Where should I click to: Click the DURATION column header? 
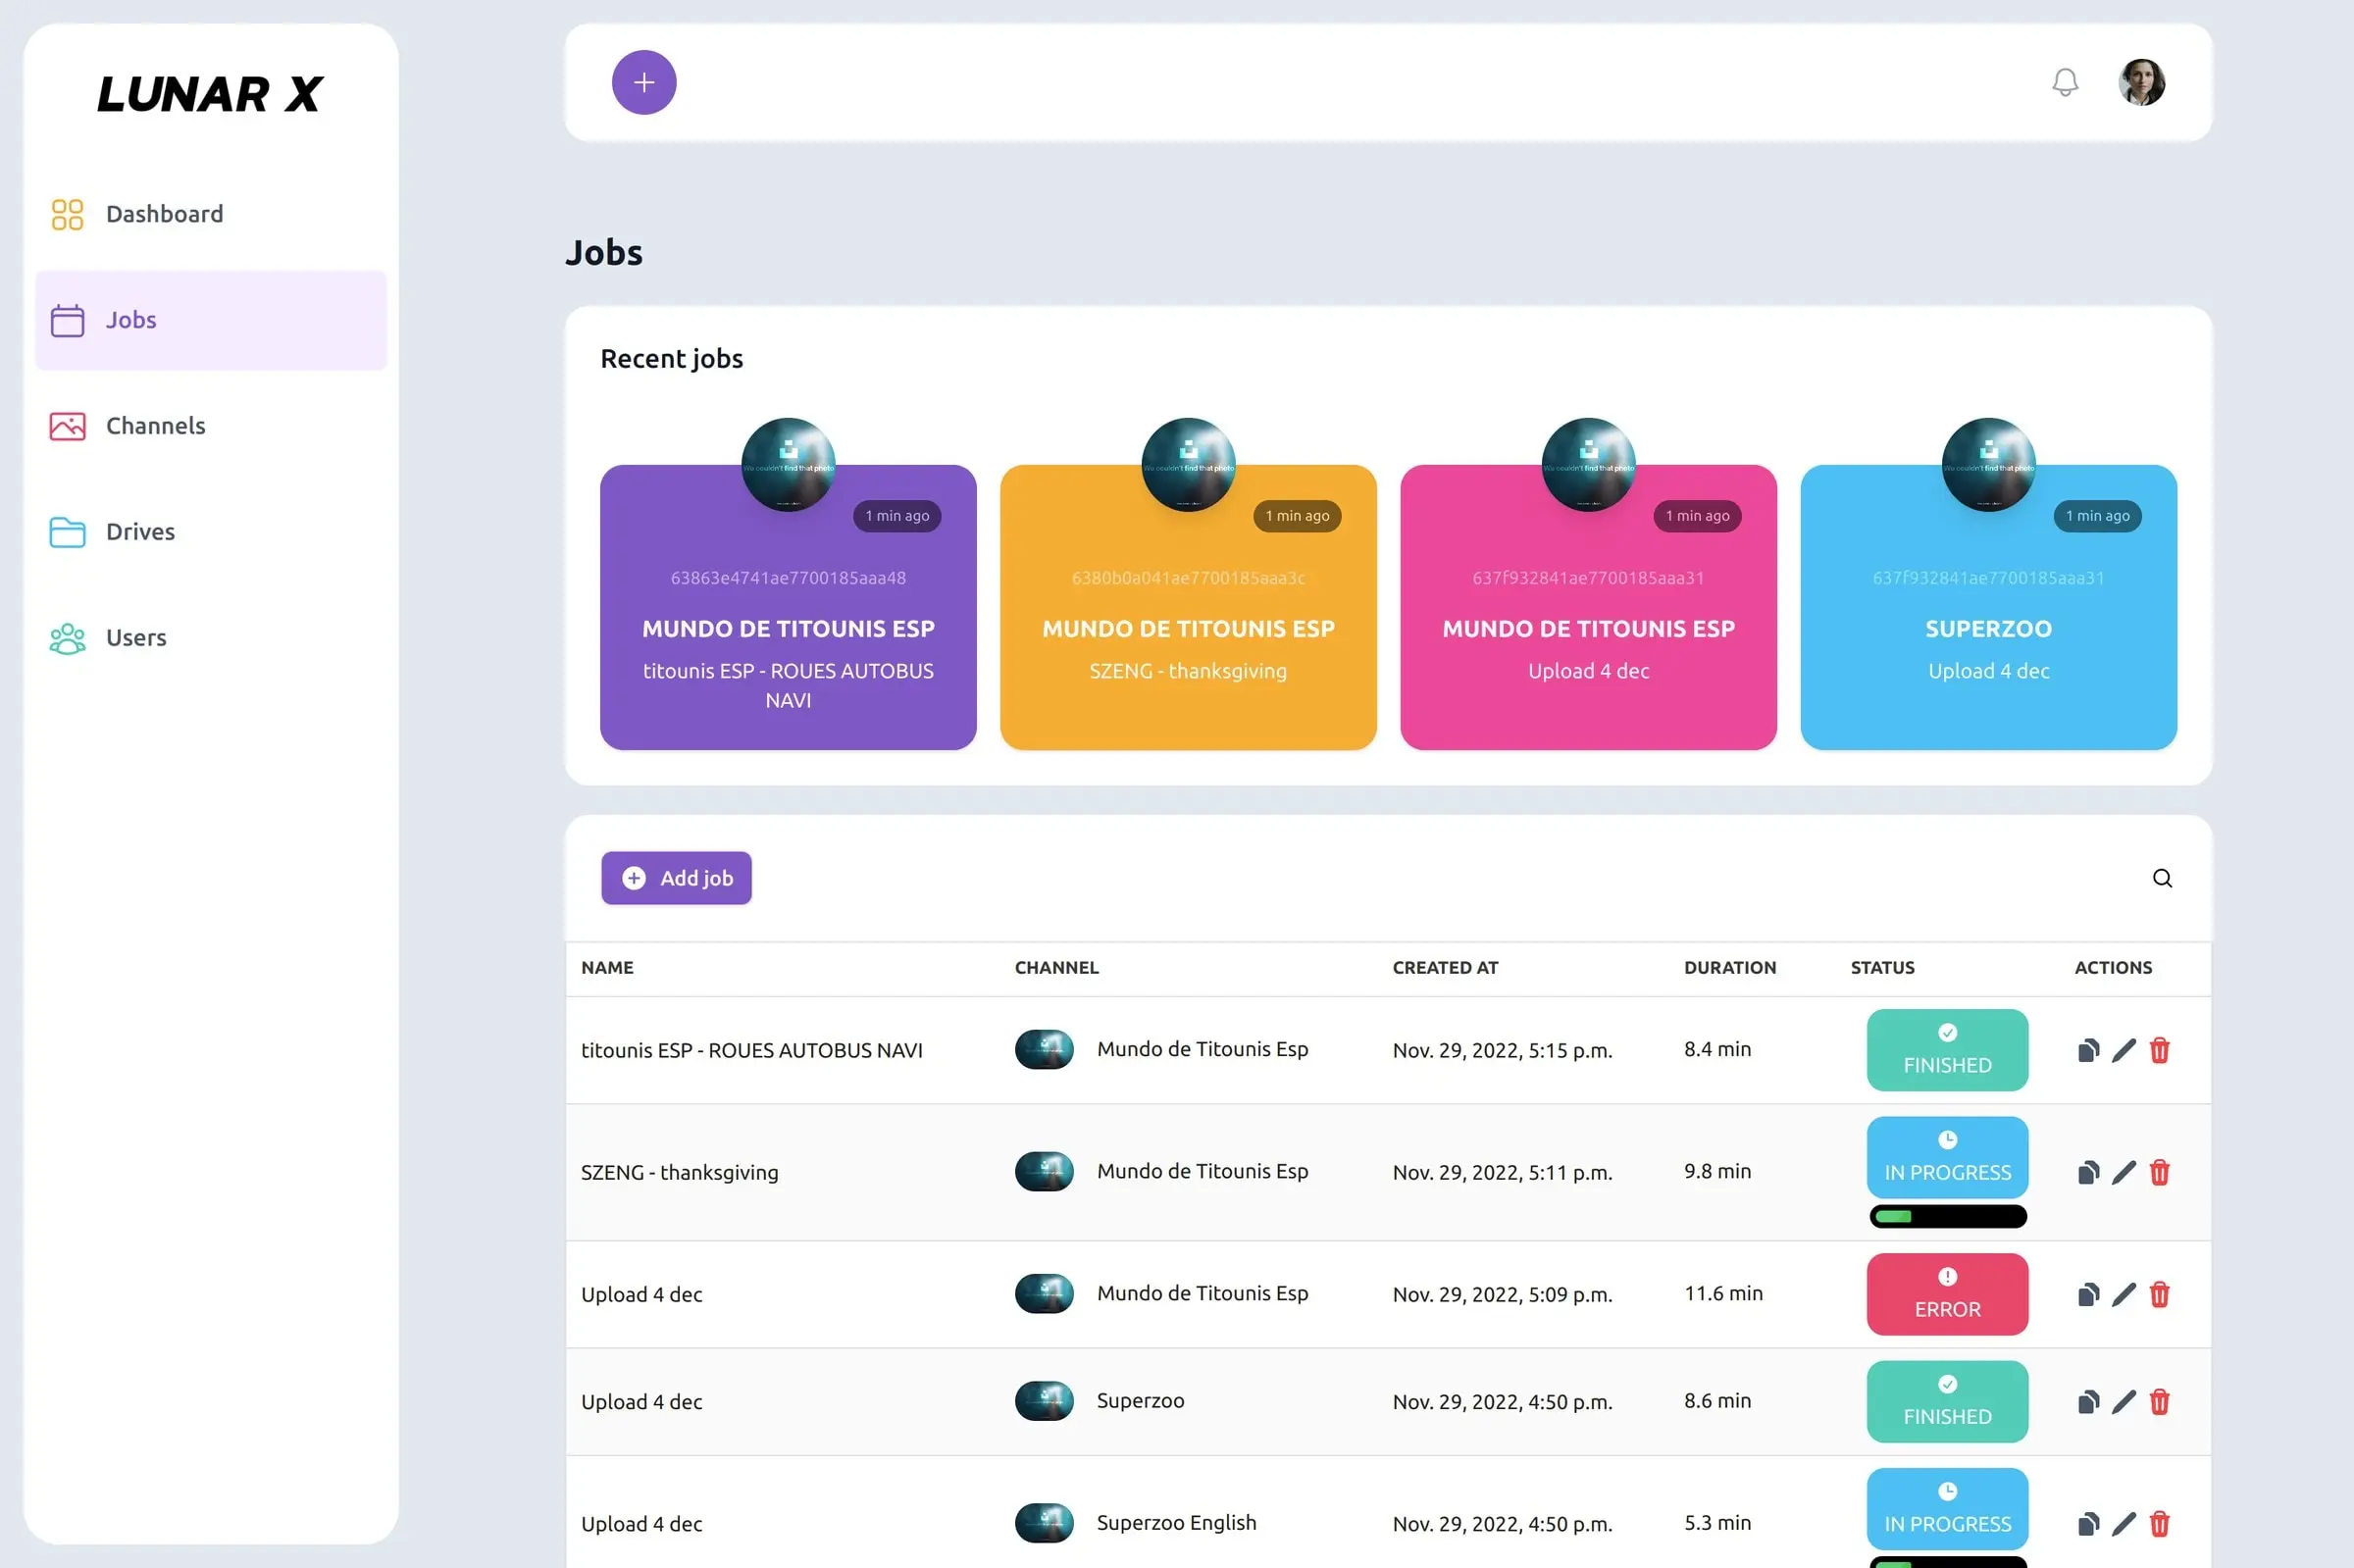pyautogui.click(x=1730, y=967)
